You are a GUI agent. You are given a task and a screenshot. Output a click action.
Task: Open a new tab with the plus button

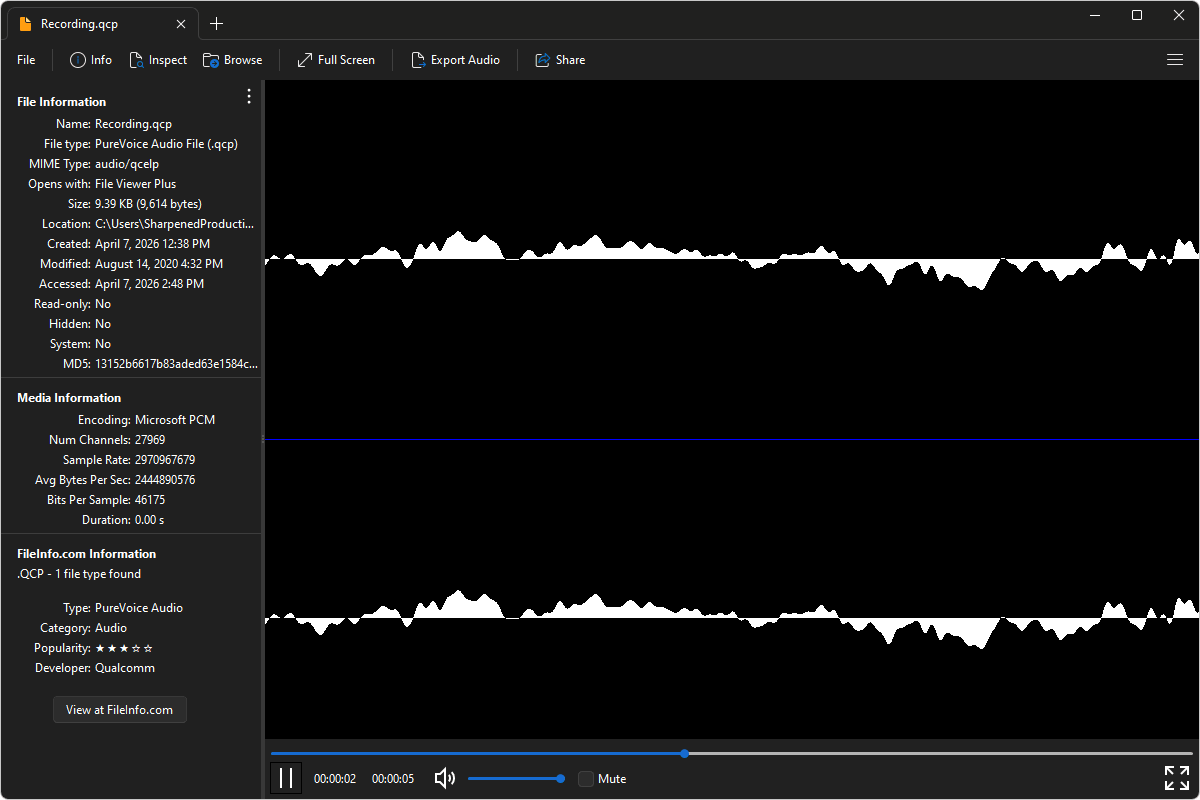216,23
